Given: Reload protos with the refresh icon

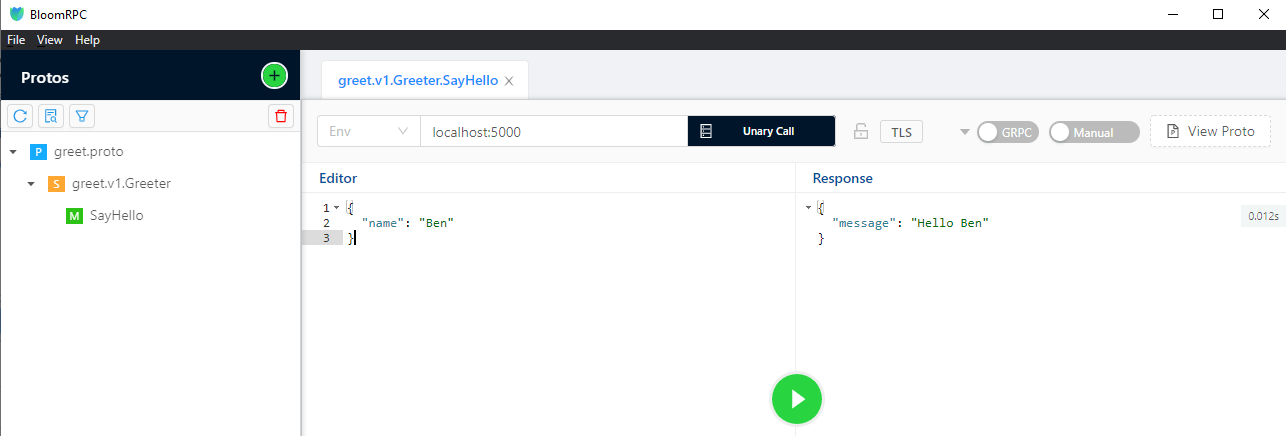Looking at the screenshot, I should (x=19, y=116).
